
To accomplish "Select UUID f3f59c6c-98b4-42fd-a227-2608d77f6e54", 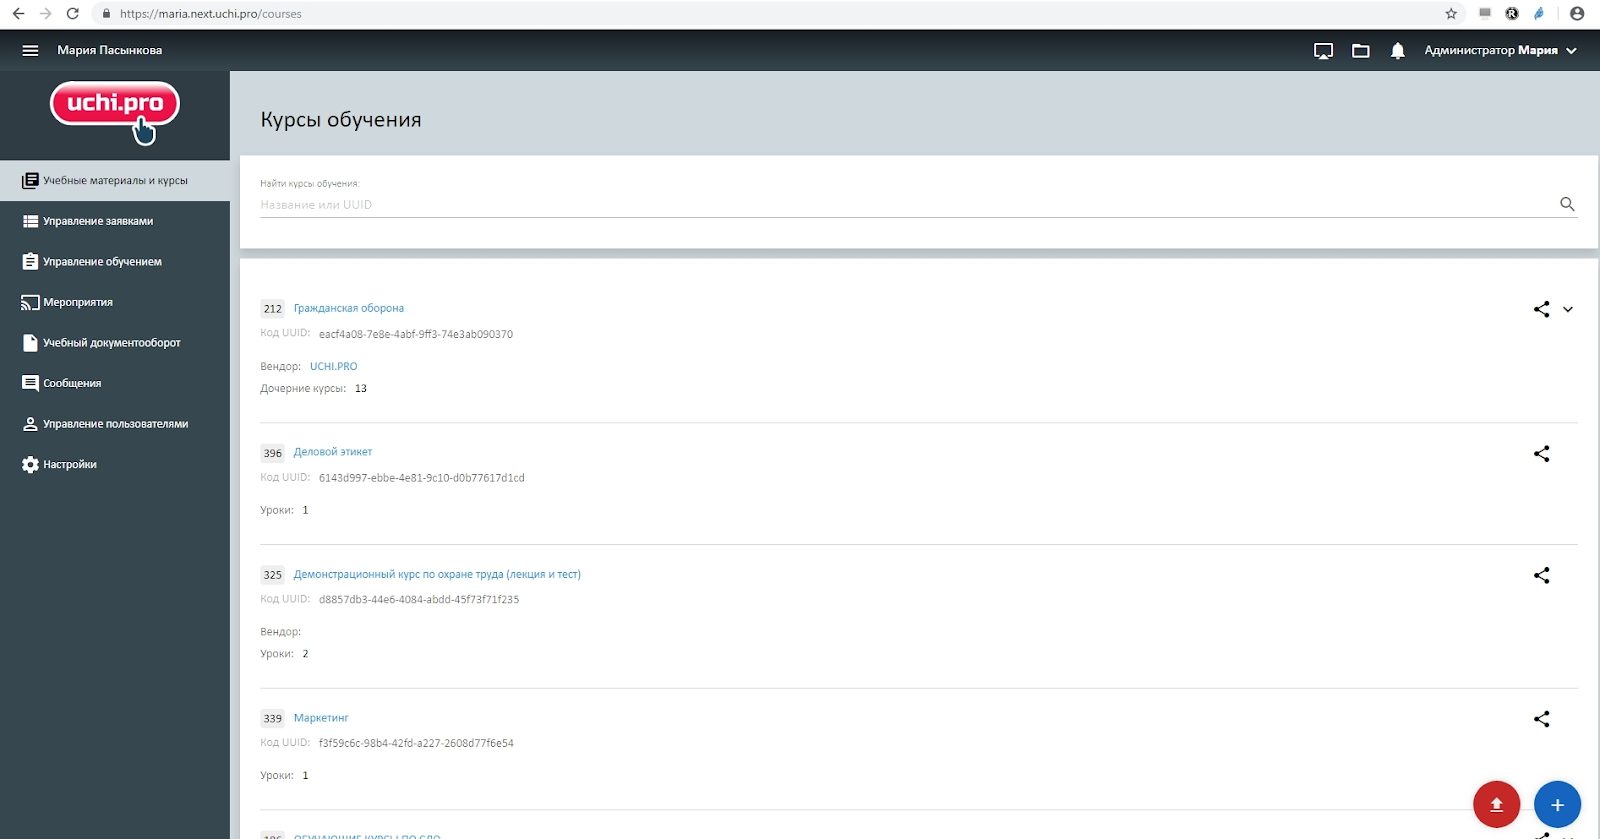I will point(416,744).
